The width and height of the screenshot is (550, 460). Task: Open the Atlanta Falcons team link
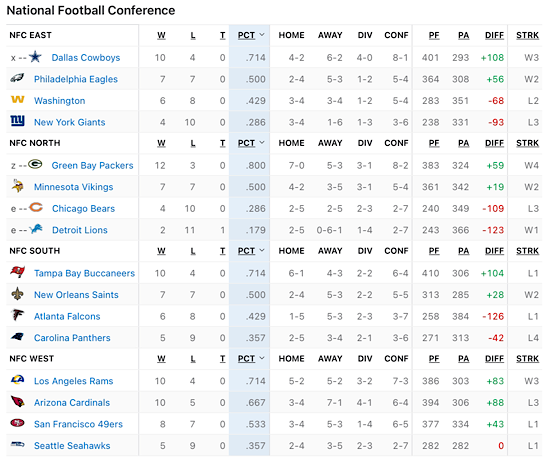pyautogui.click(x=67, y=316)
